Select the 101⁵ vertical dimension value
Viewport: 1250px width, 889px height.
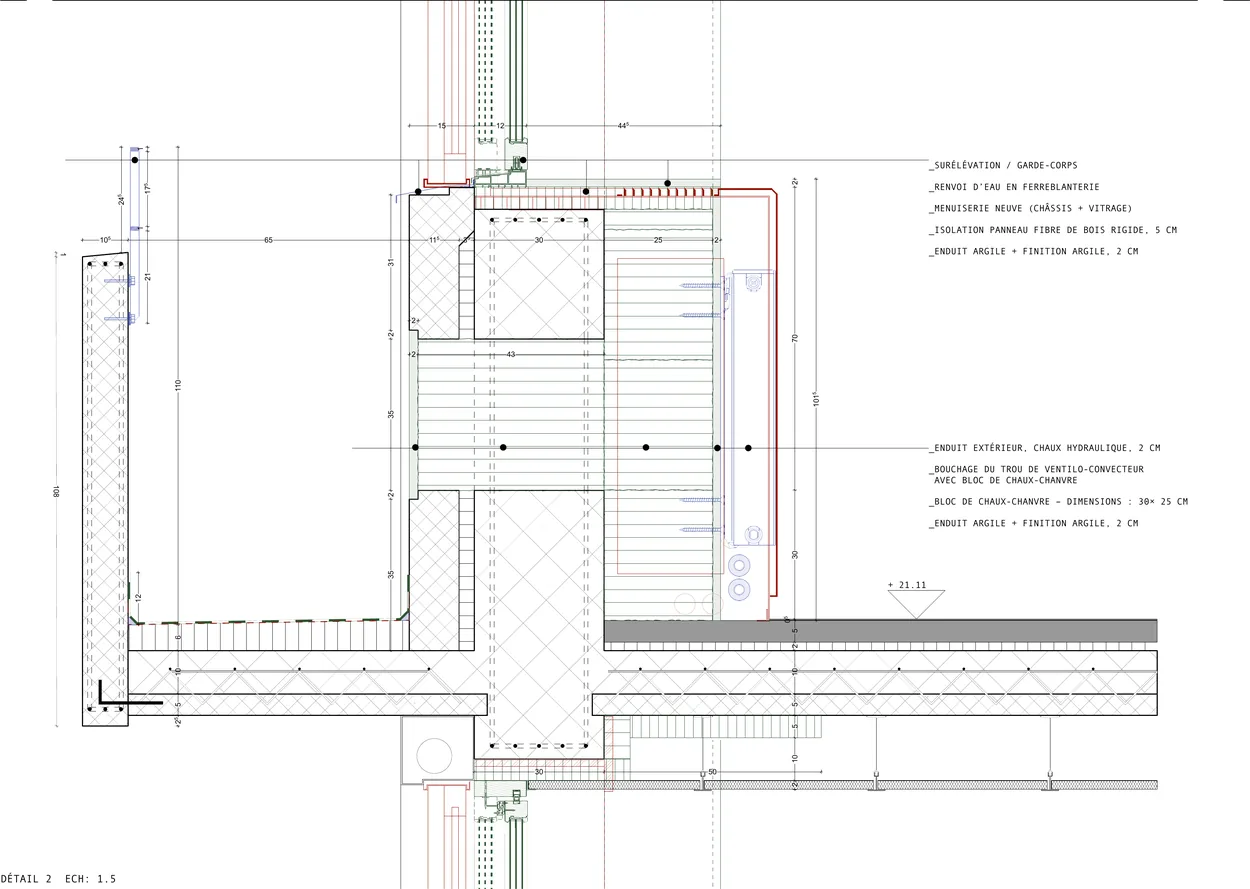pyautogui.click(x=815, y=399)
